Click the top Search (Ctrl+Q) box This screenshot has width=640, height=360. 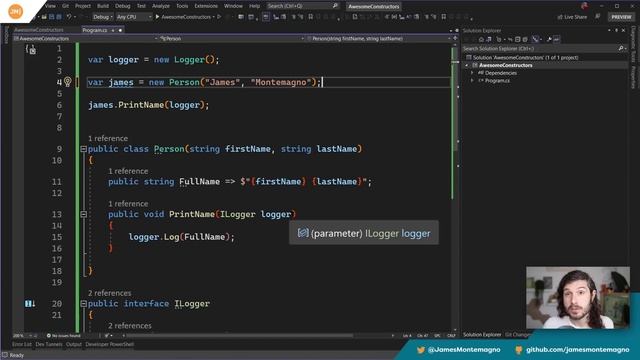tap(302, 6)
